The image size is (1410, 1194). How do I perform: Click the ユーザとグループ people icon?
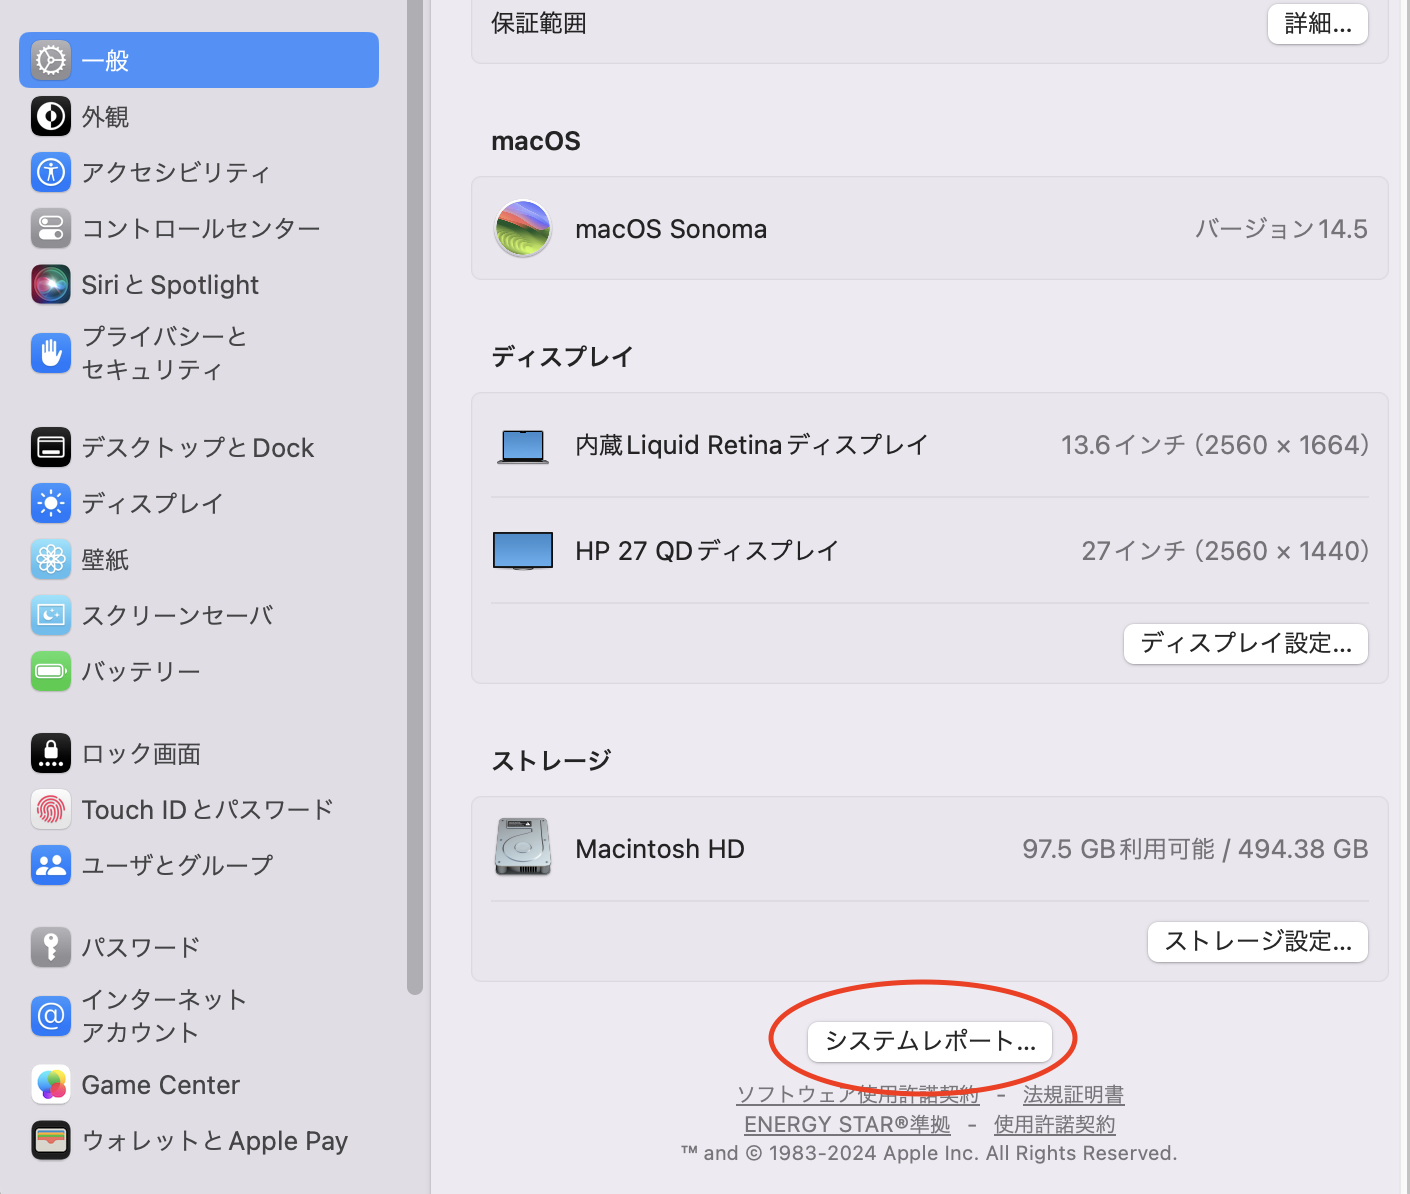(51, 865)
